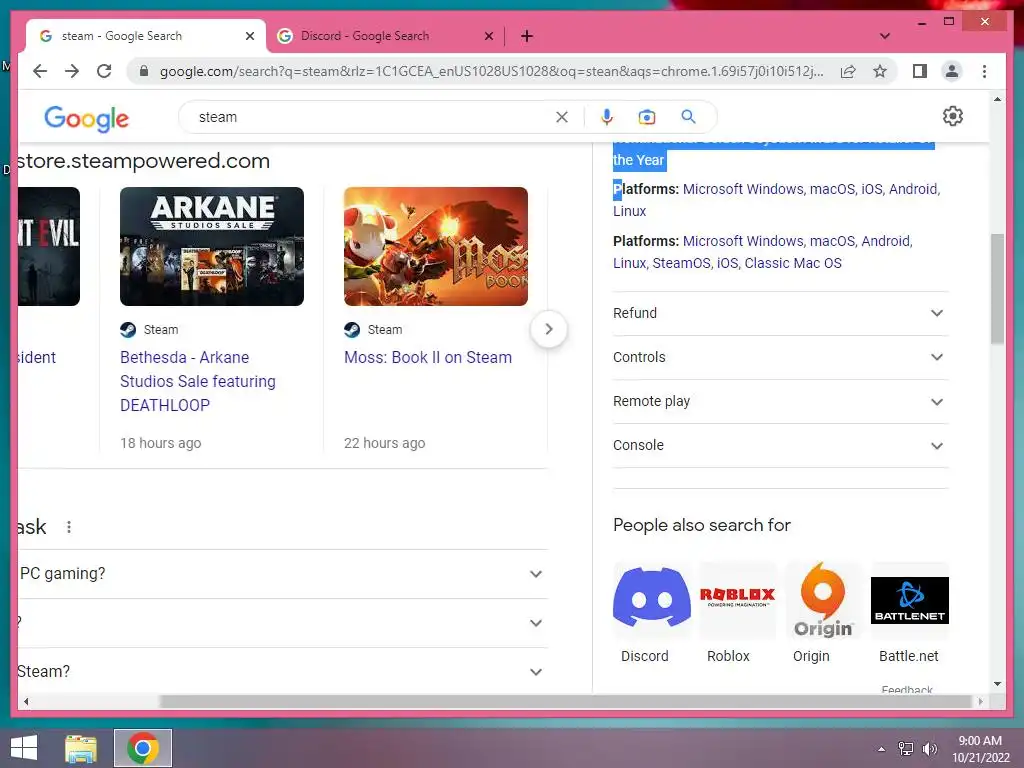Click the horizontal scrollbar right arrow
This screenshot has height=768, width=1024.
click(980, 701)
